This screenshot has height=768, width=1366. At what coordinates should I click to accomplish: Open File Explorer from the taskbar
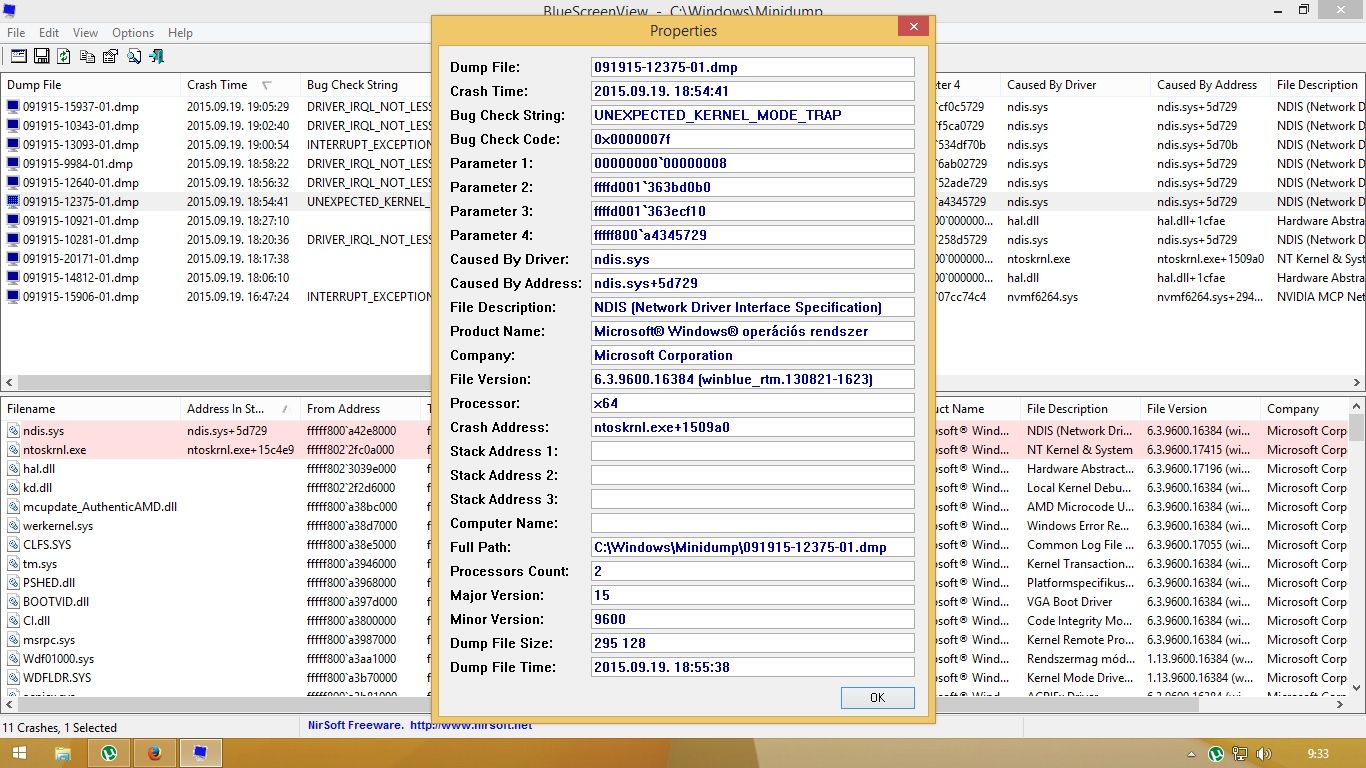63,753
